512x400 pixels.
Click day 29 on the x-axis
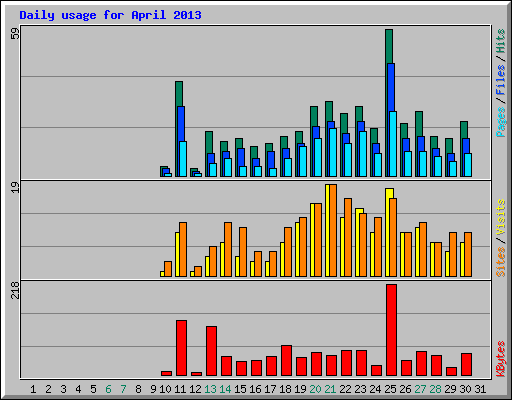coord(450,389)
